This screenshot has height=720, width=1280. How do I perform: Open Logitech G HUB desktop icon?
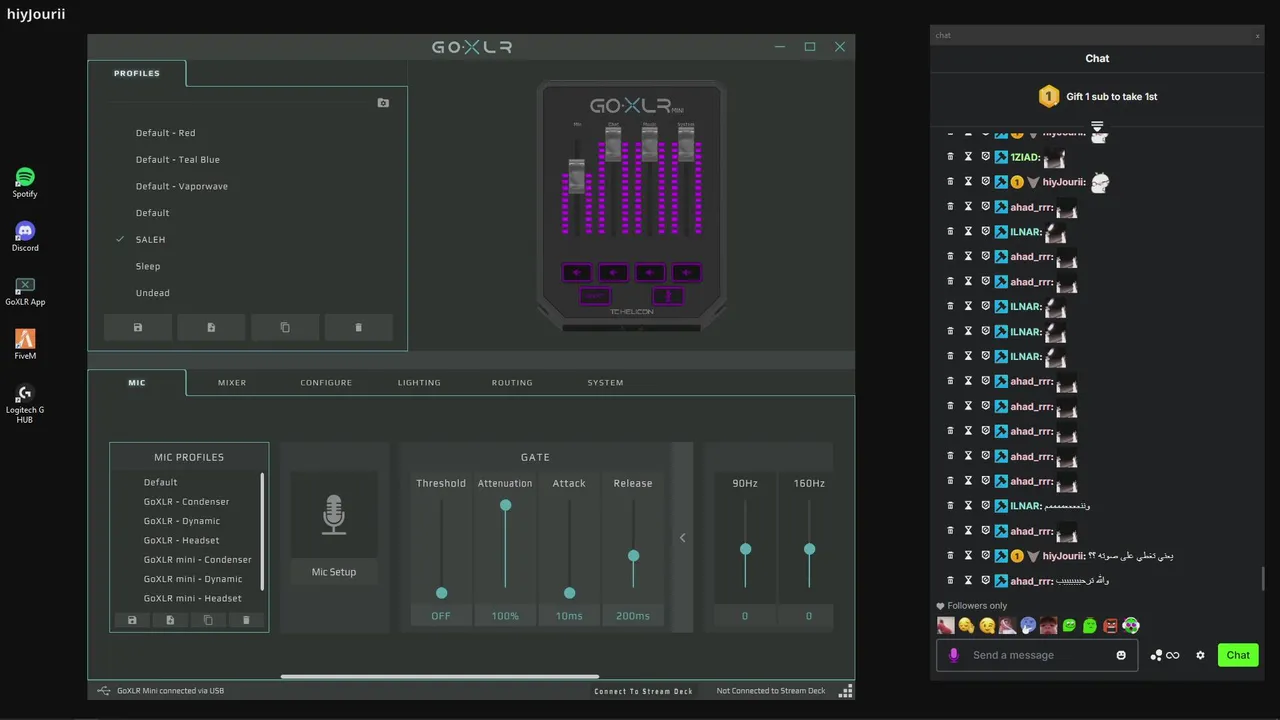pyautogui.click(x=25, y=404)
